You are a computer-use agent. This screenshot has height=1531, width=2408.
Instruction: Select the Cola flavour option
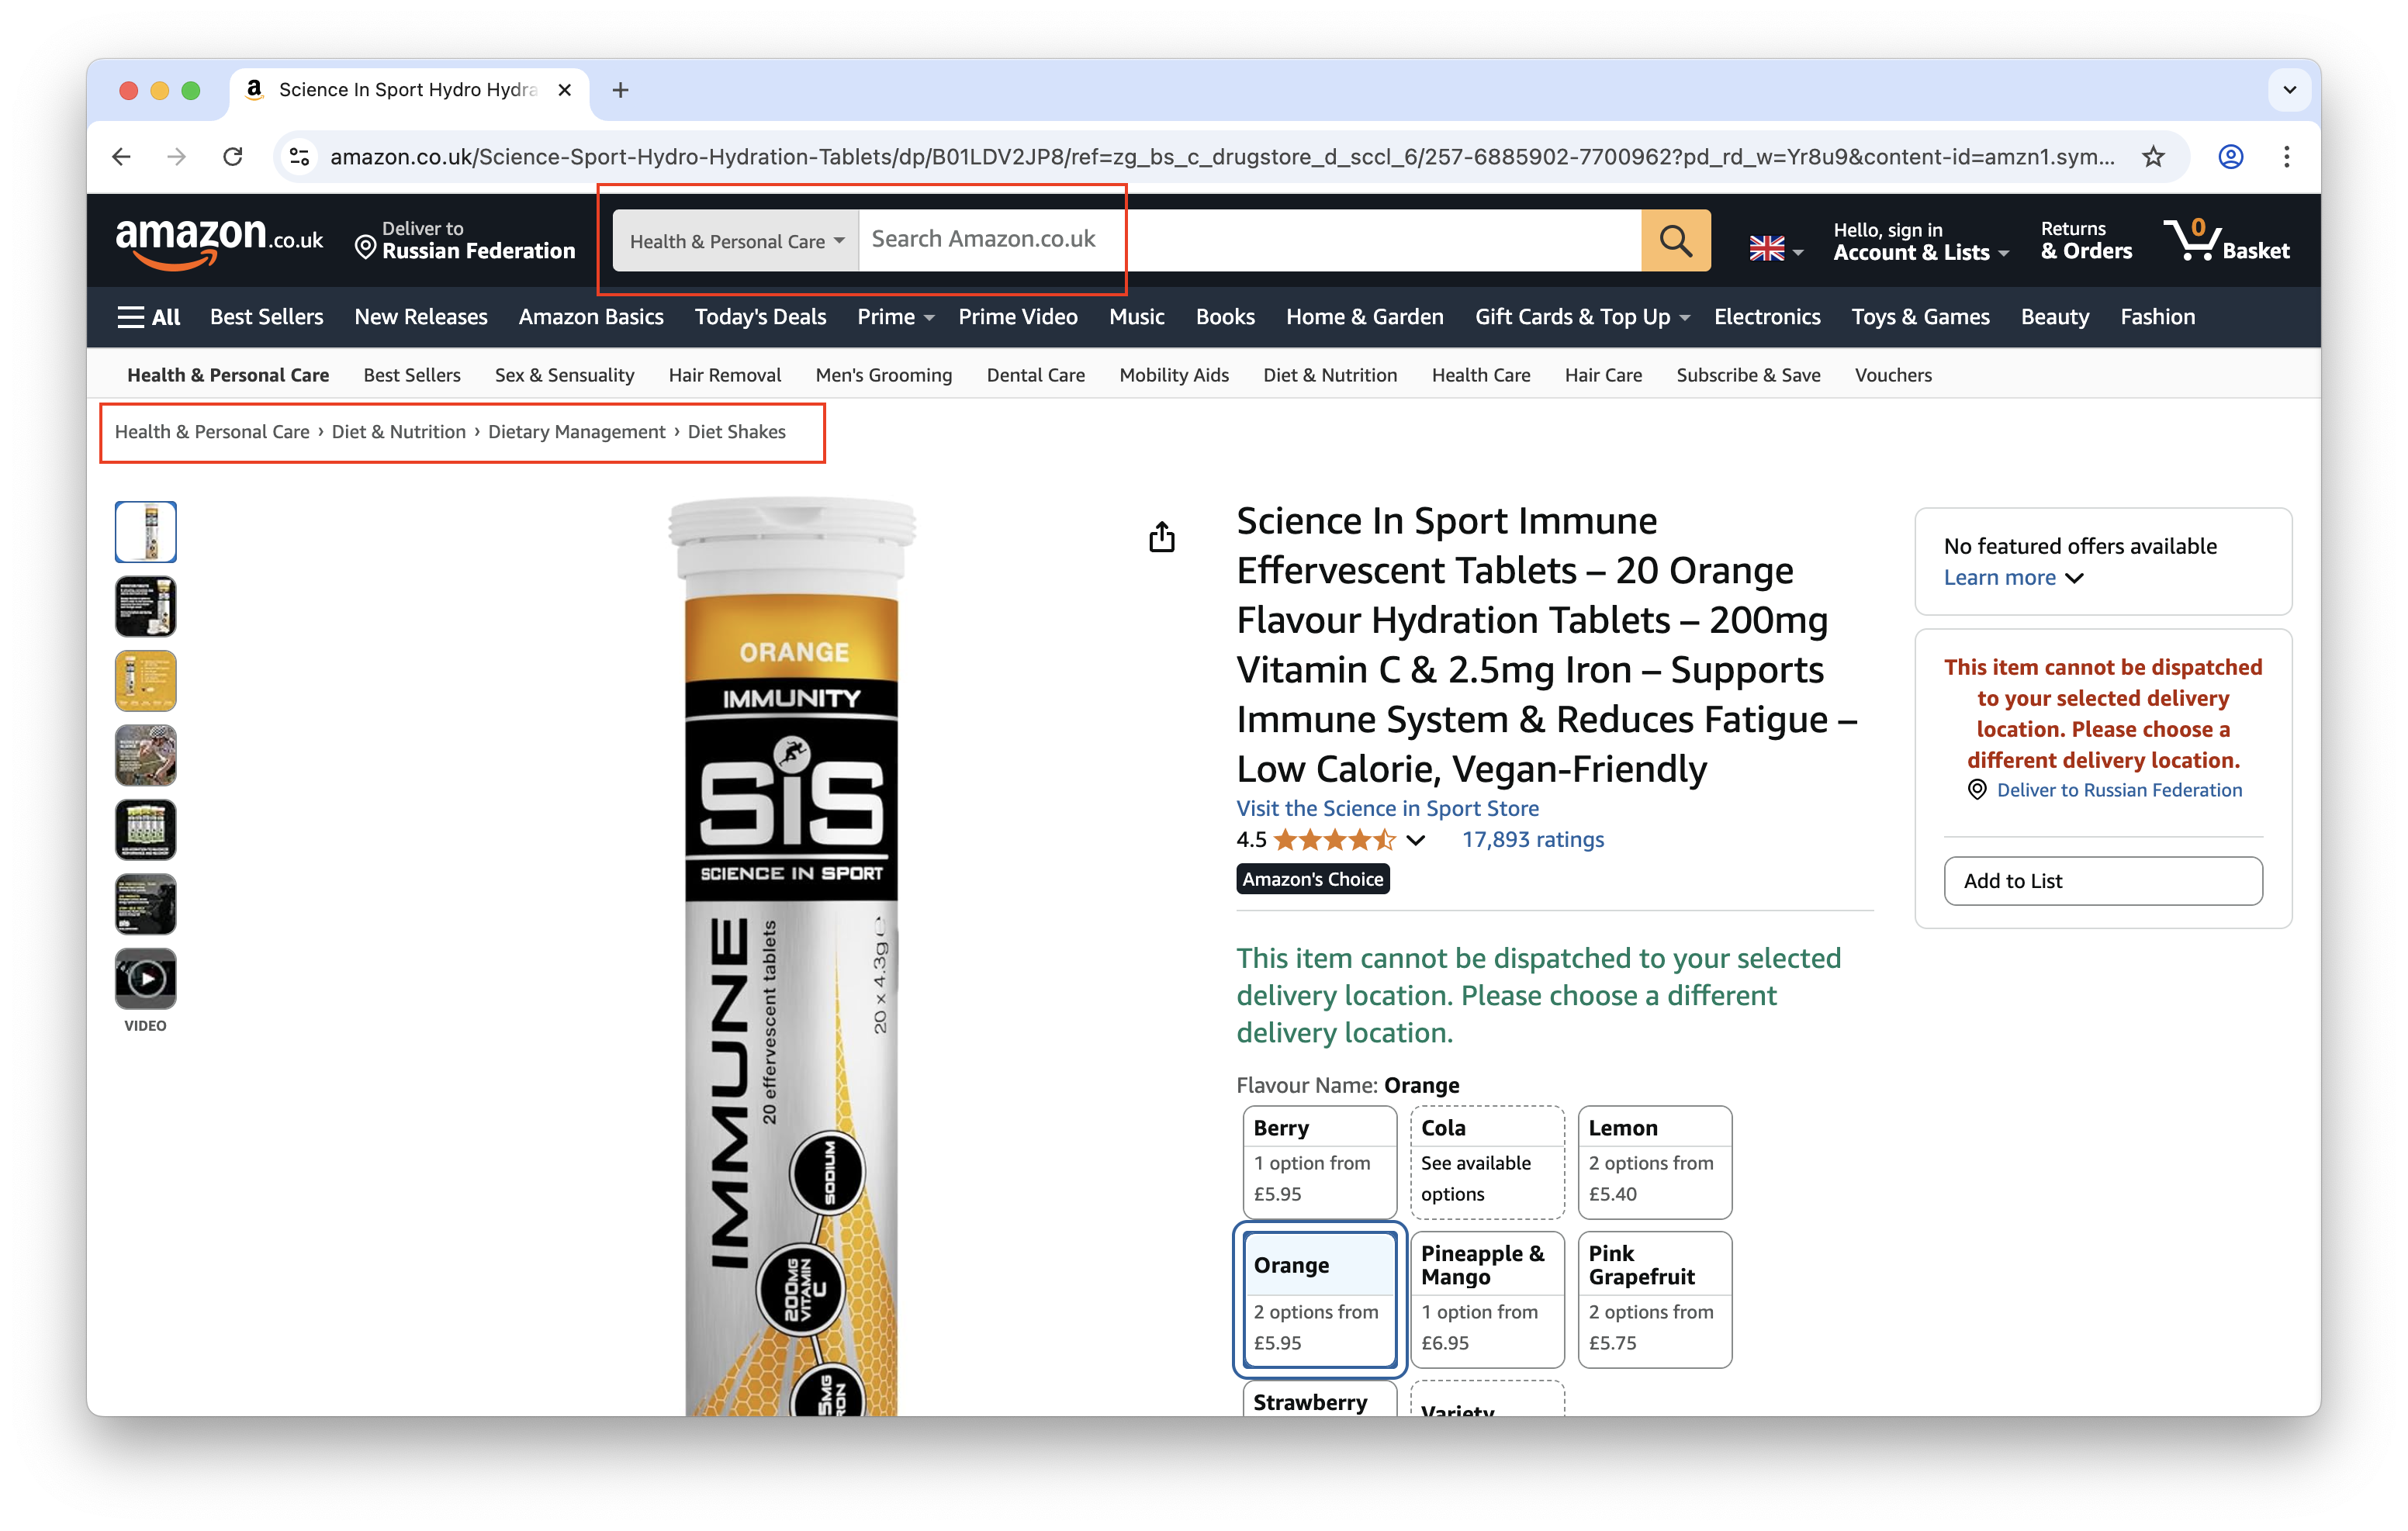tap(1487, 1161)
